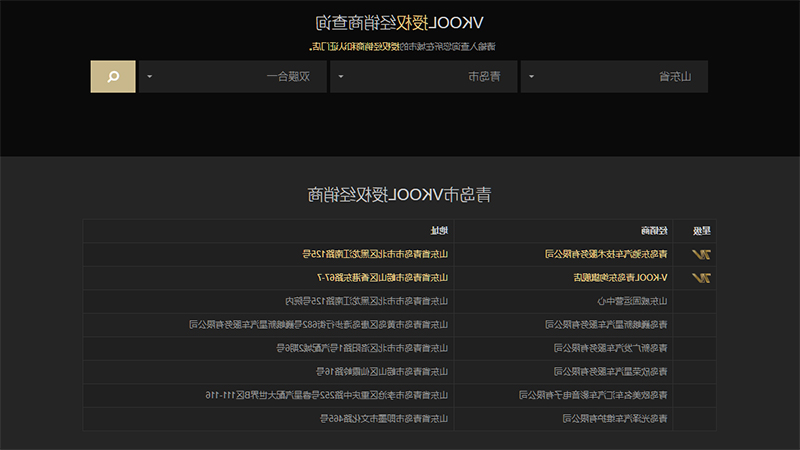The image size is (800, 450).
Task: Click star badge in the V-KOOL旗舰店 row
Action: (x=701, y=278)
